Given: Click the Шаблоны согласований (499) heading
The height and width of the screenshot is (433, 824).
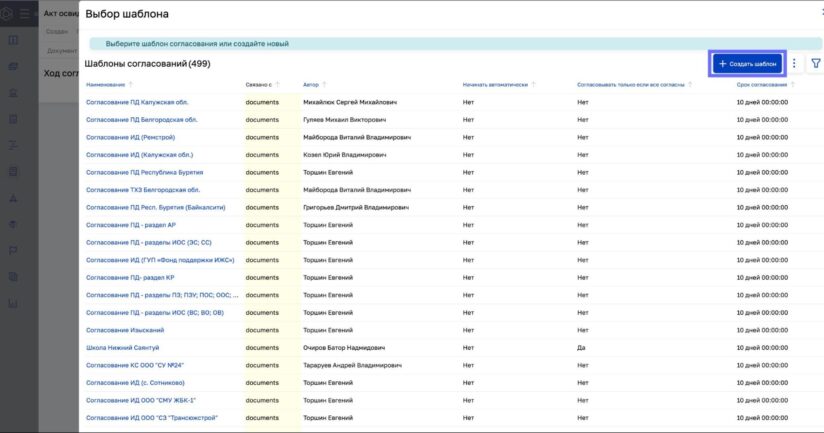Looking at the screenshot, I should click(147, 64).
